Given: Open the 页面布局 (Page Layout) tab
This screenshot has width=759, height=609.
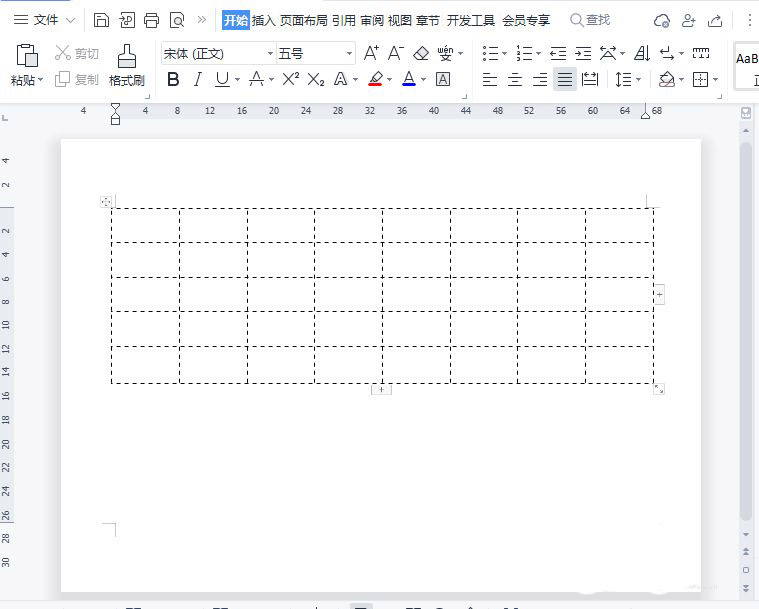Looking at the screenshot, I should point(303,20).
